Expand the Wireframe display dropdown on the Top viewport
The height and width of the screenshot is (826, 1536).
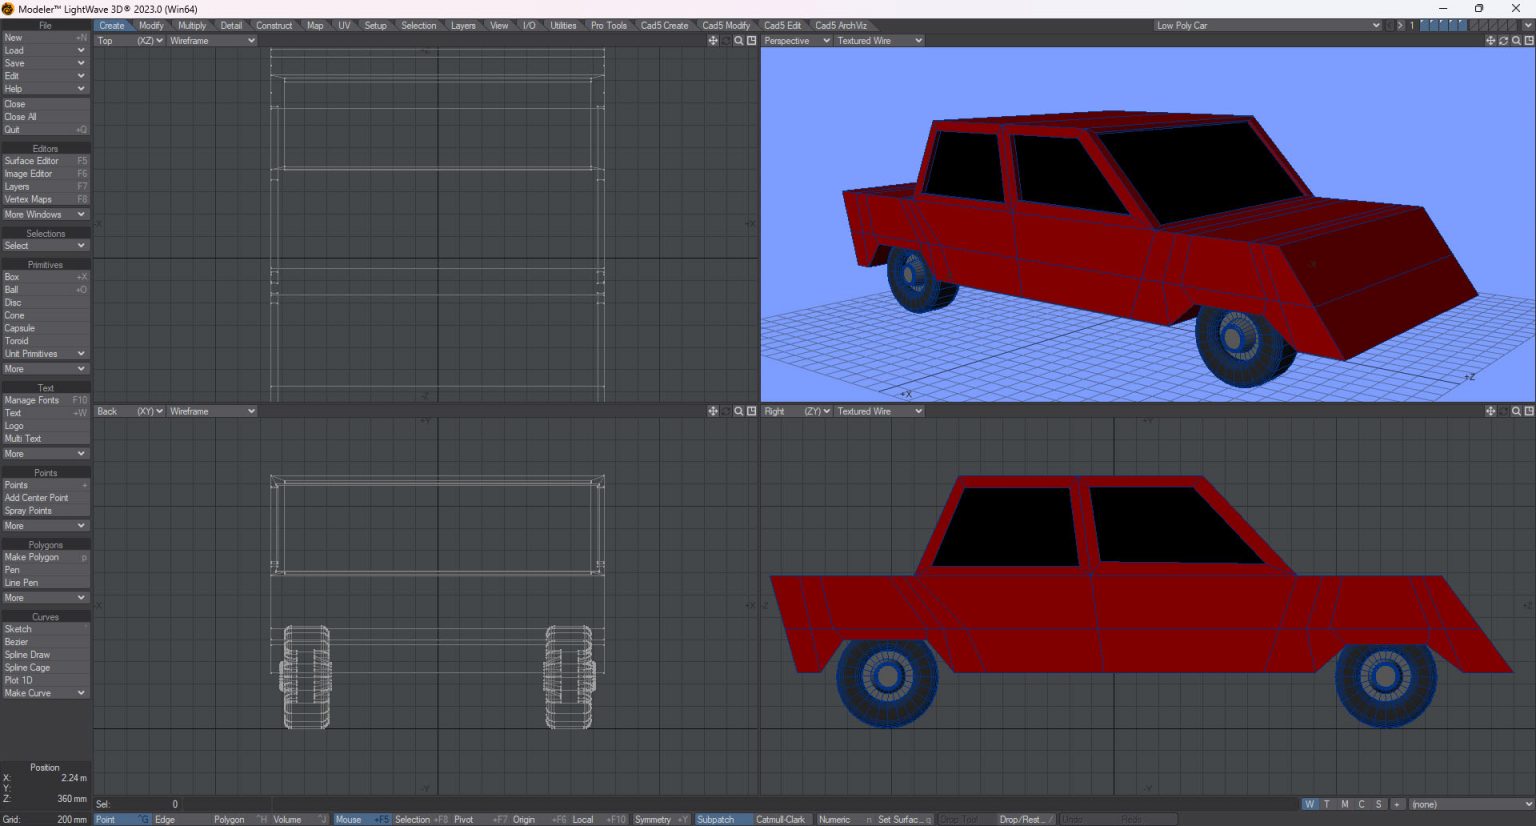coord(210,41)
